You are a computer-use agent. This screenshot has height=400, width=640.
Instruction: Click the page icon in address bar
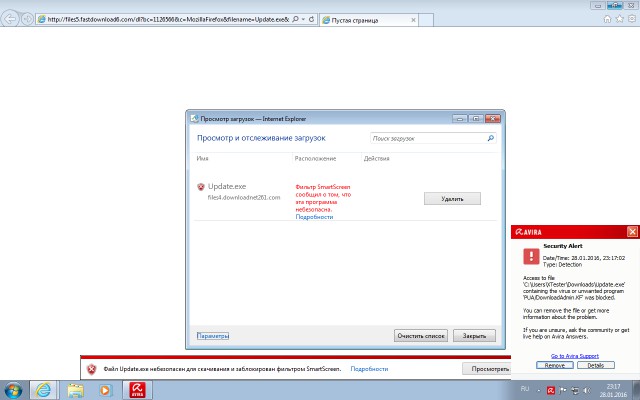(x=41, y=19)
